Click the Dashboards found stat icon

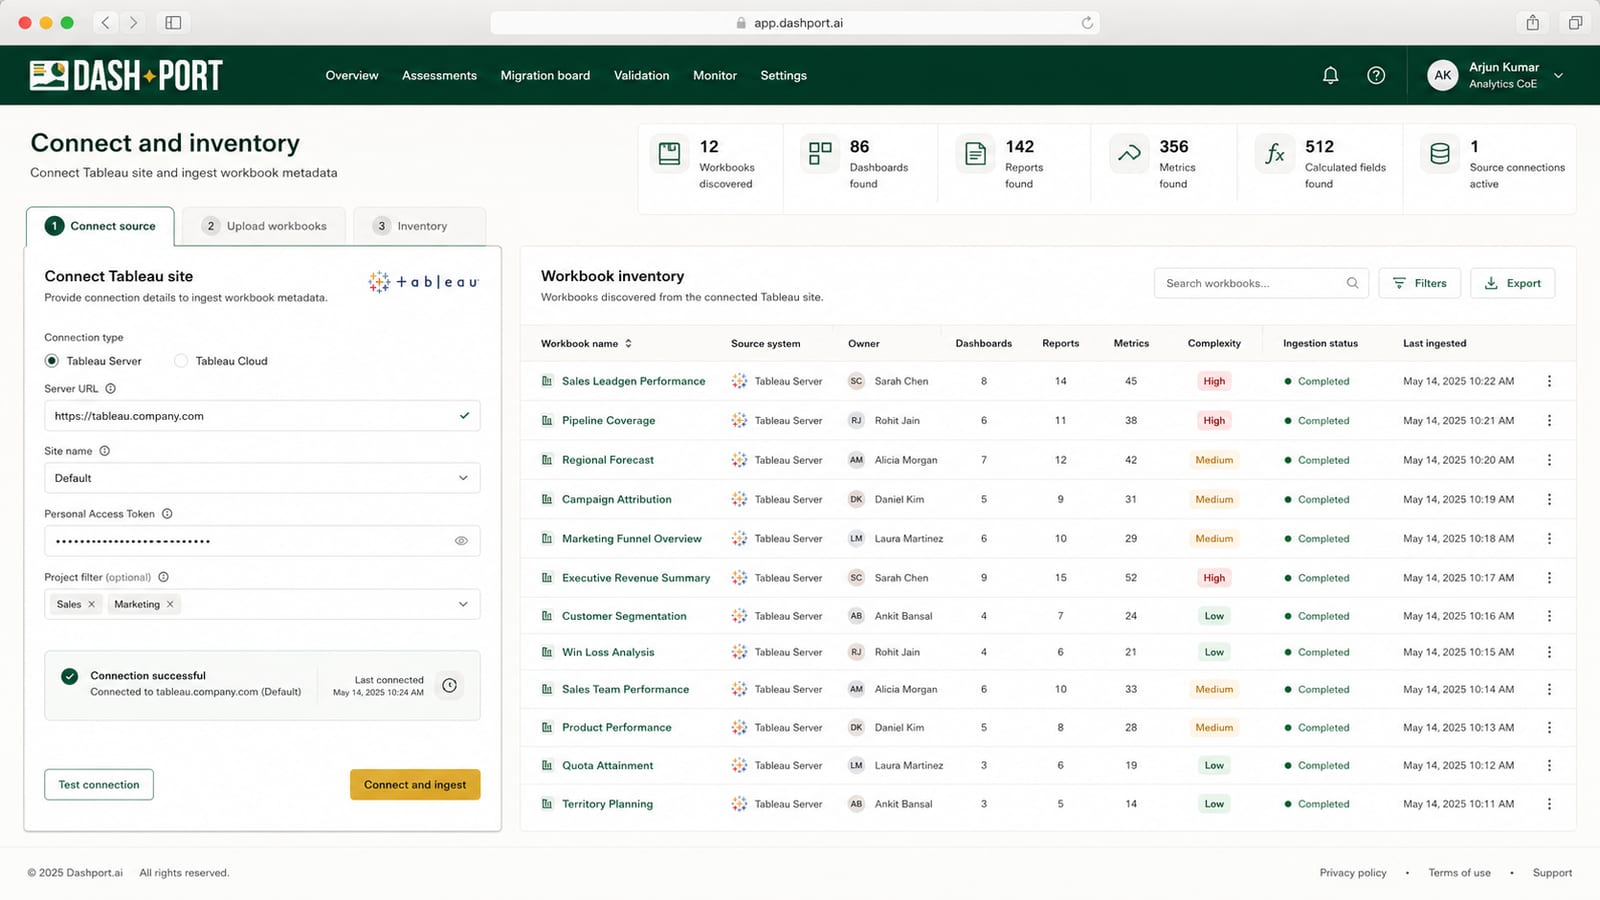pos(820,154)
